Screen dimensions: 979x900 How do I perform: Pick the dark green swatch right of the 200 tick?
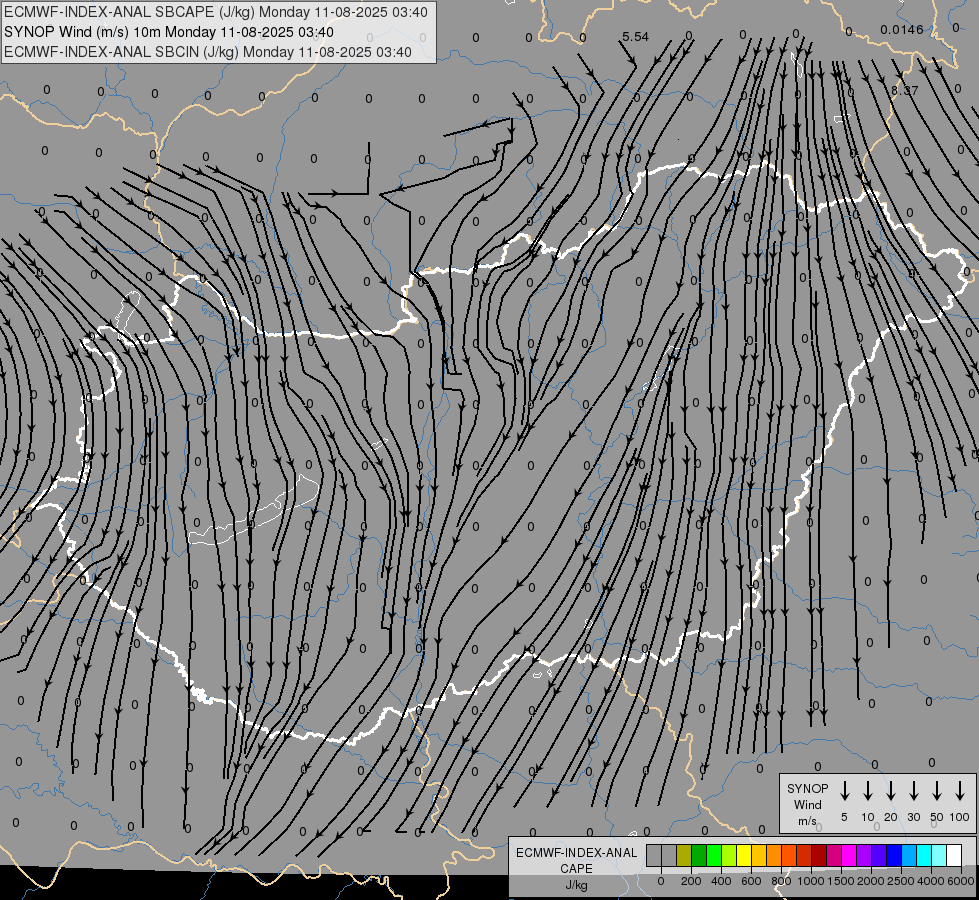(x=699, y=855)
